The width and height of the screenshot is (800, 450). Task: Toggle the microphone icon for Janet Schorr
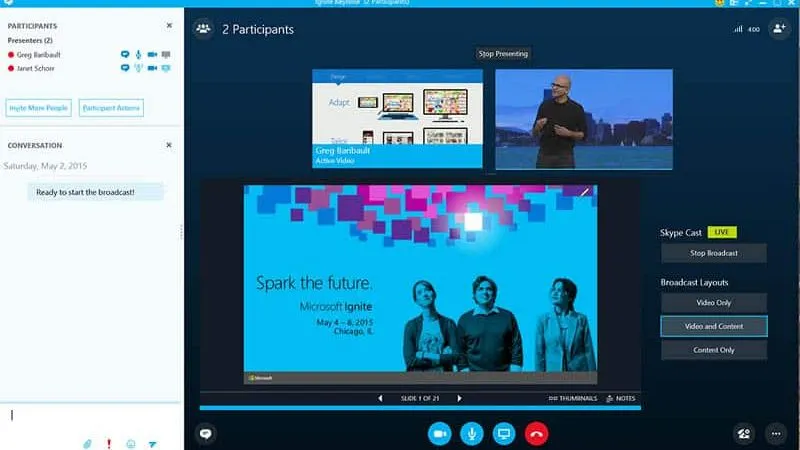pyautogui.click(x=138, y=68)
